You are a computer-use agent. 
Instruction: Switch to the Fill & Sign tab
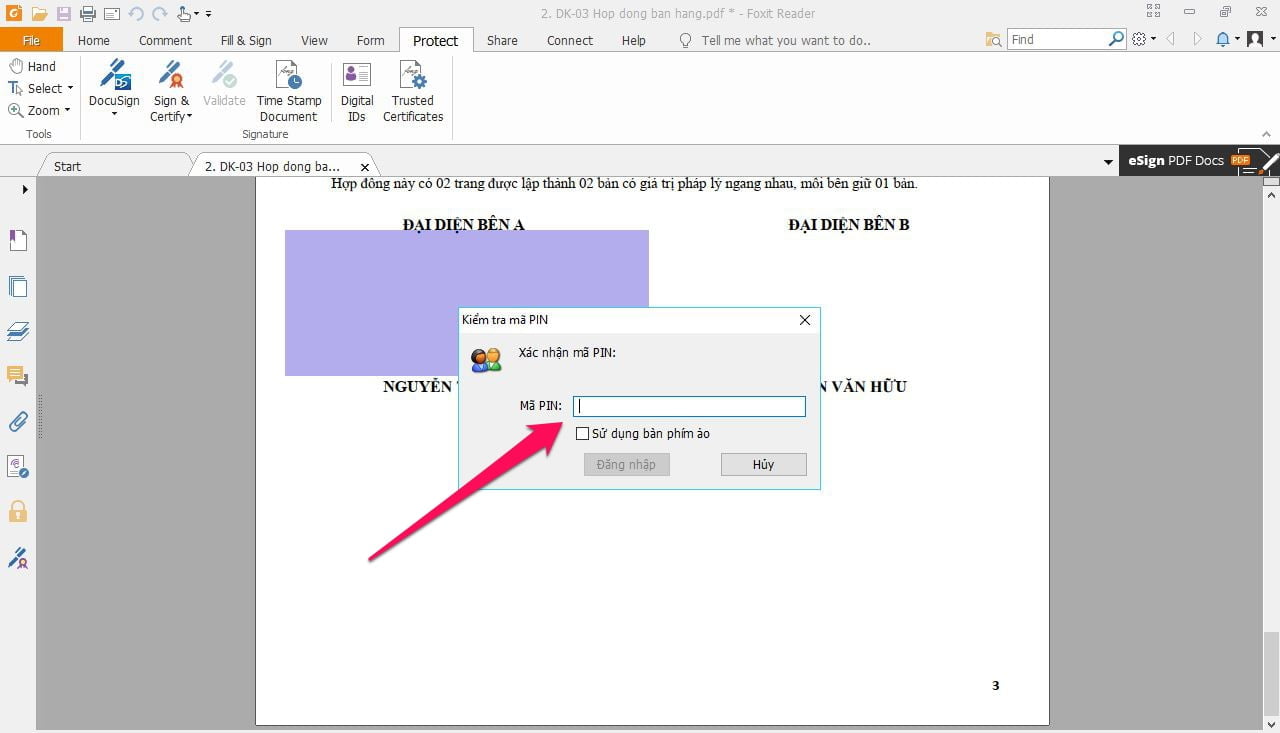pyautogui.click(x=246, y=40)
